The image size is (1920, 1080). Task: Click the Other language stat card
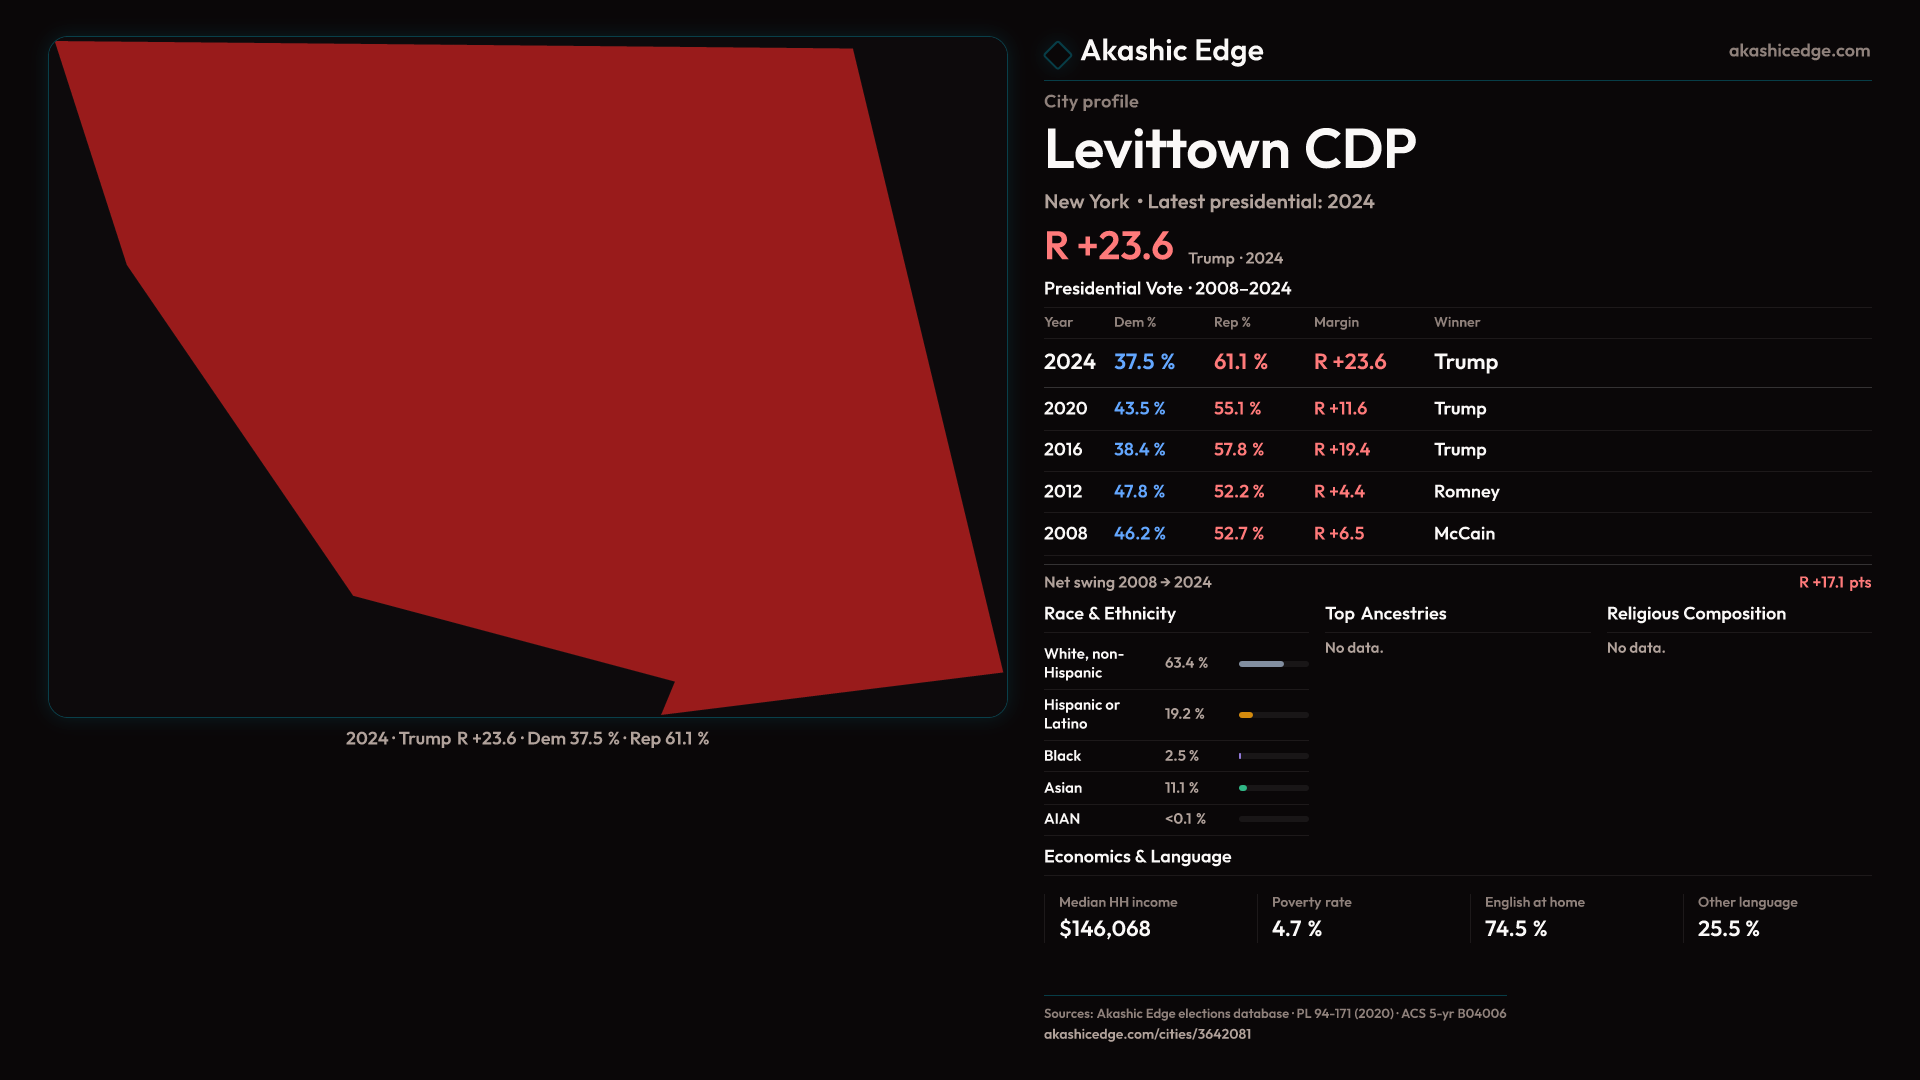point(1747,917)
